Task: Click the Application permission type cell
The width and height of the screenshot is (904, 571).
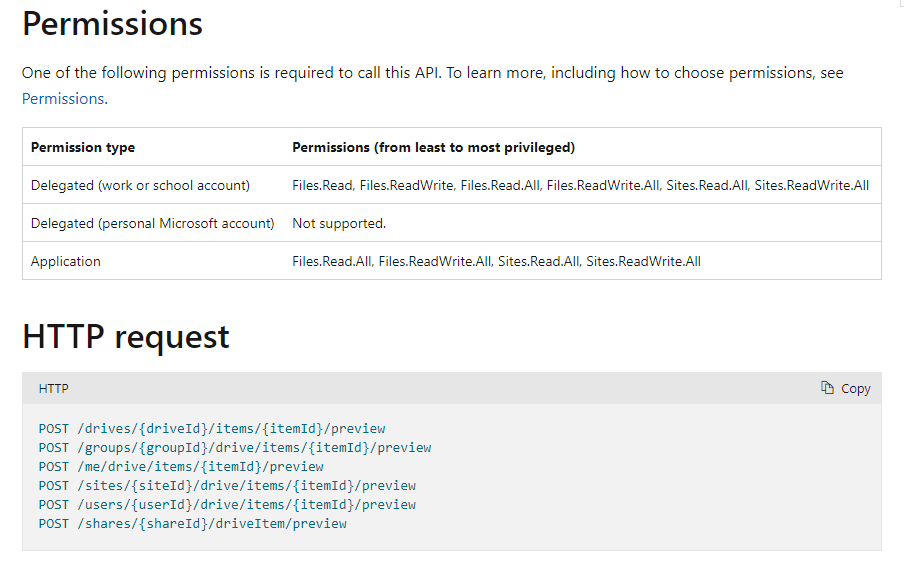Action: [66, 261]
